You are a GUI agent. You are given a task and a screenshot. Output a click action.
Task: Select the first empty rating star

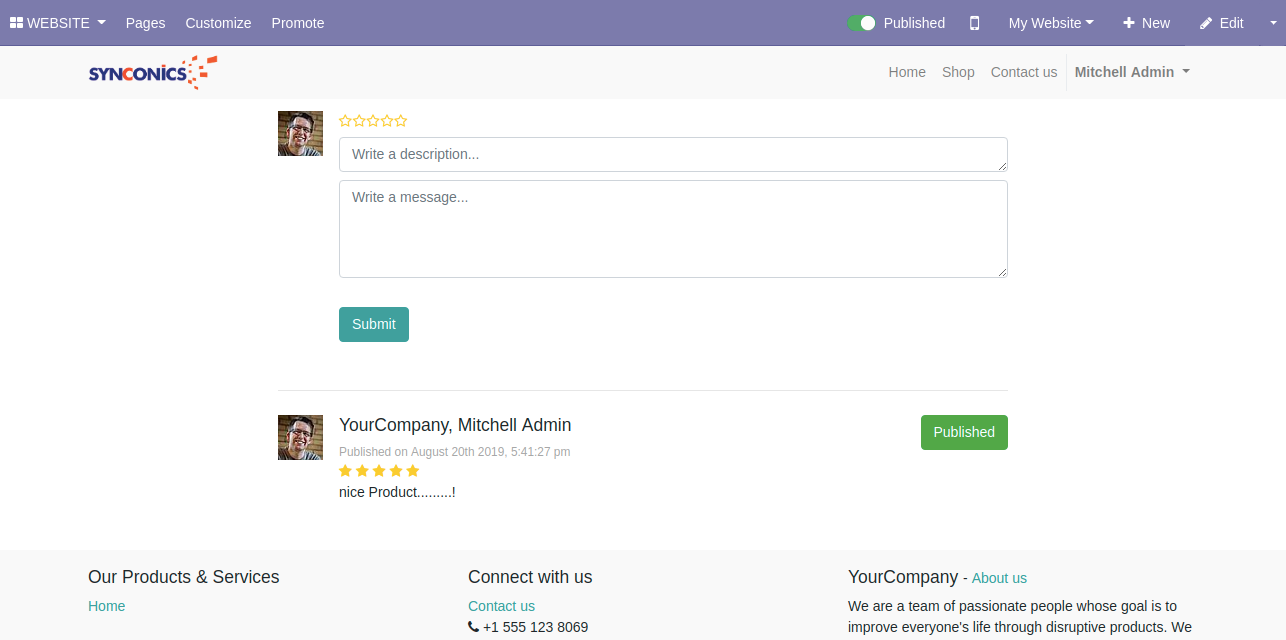345,121
